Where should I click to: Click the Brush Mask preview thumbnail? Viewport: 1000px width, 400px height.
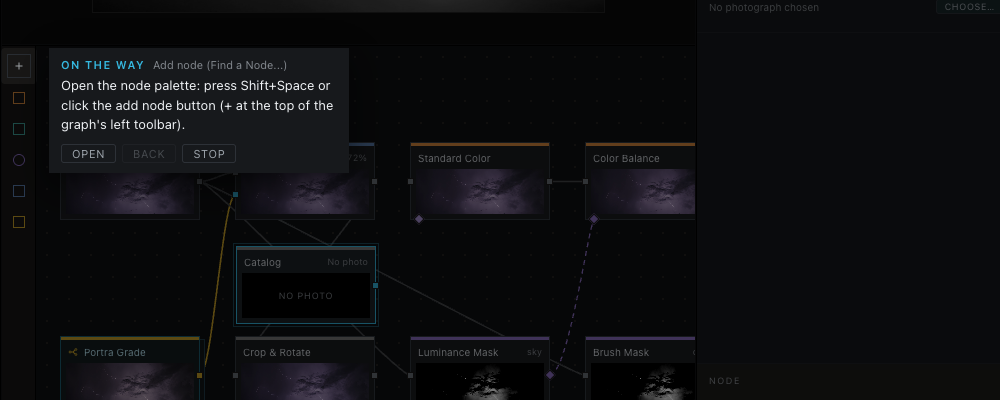(x=643, y=381)
